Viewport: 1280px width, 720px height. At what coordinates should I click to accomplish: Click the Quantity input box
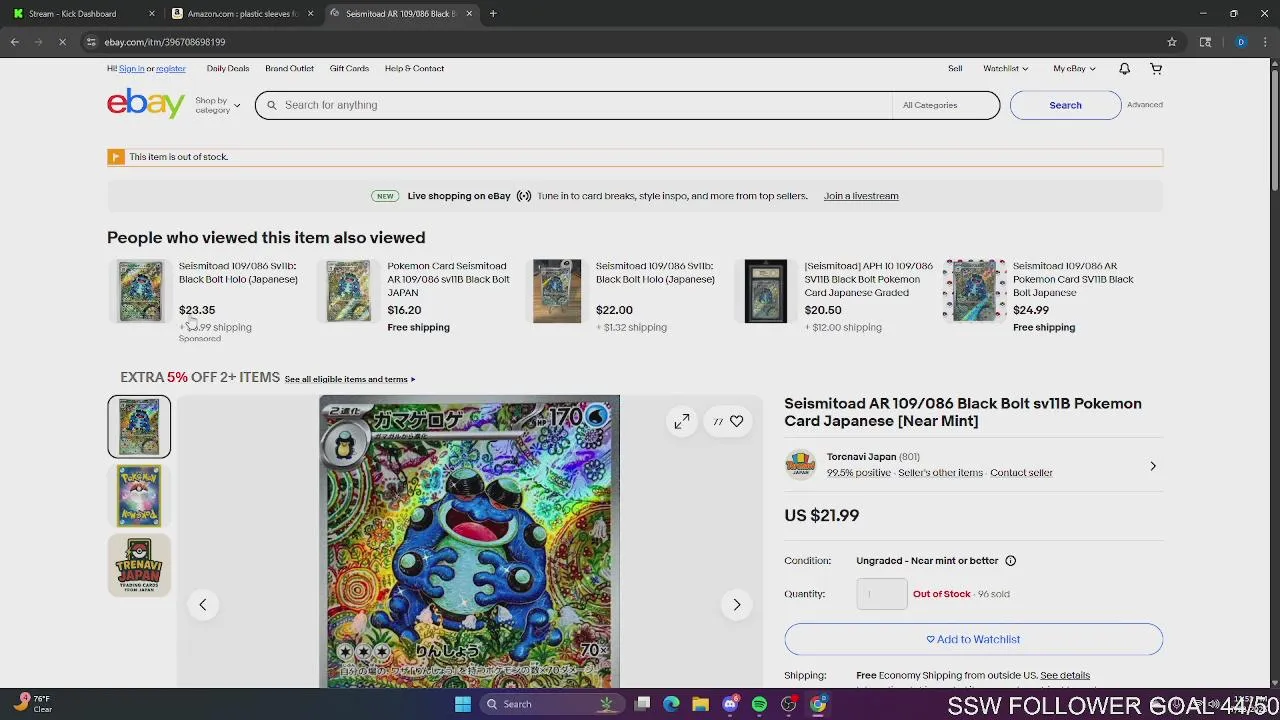click(882, 594)
